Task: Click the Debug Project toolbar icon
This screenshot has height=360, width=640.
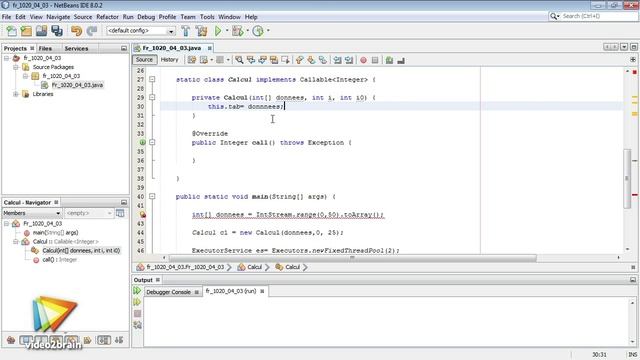Action: (238, 31)
